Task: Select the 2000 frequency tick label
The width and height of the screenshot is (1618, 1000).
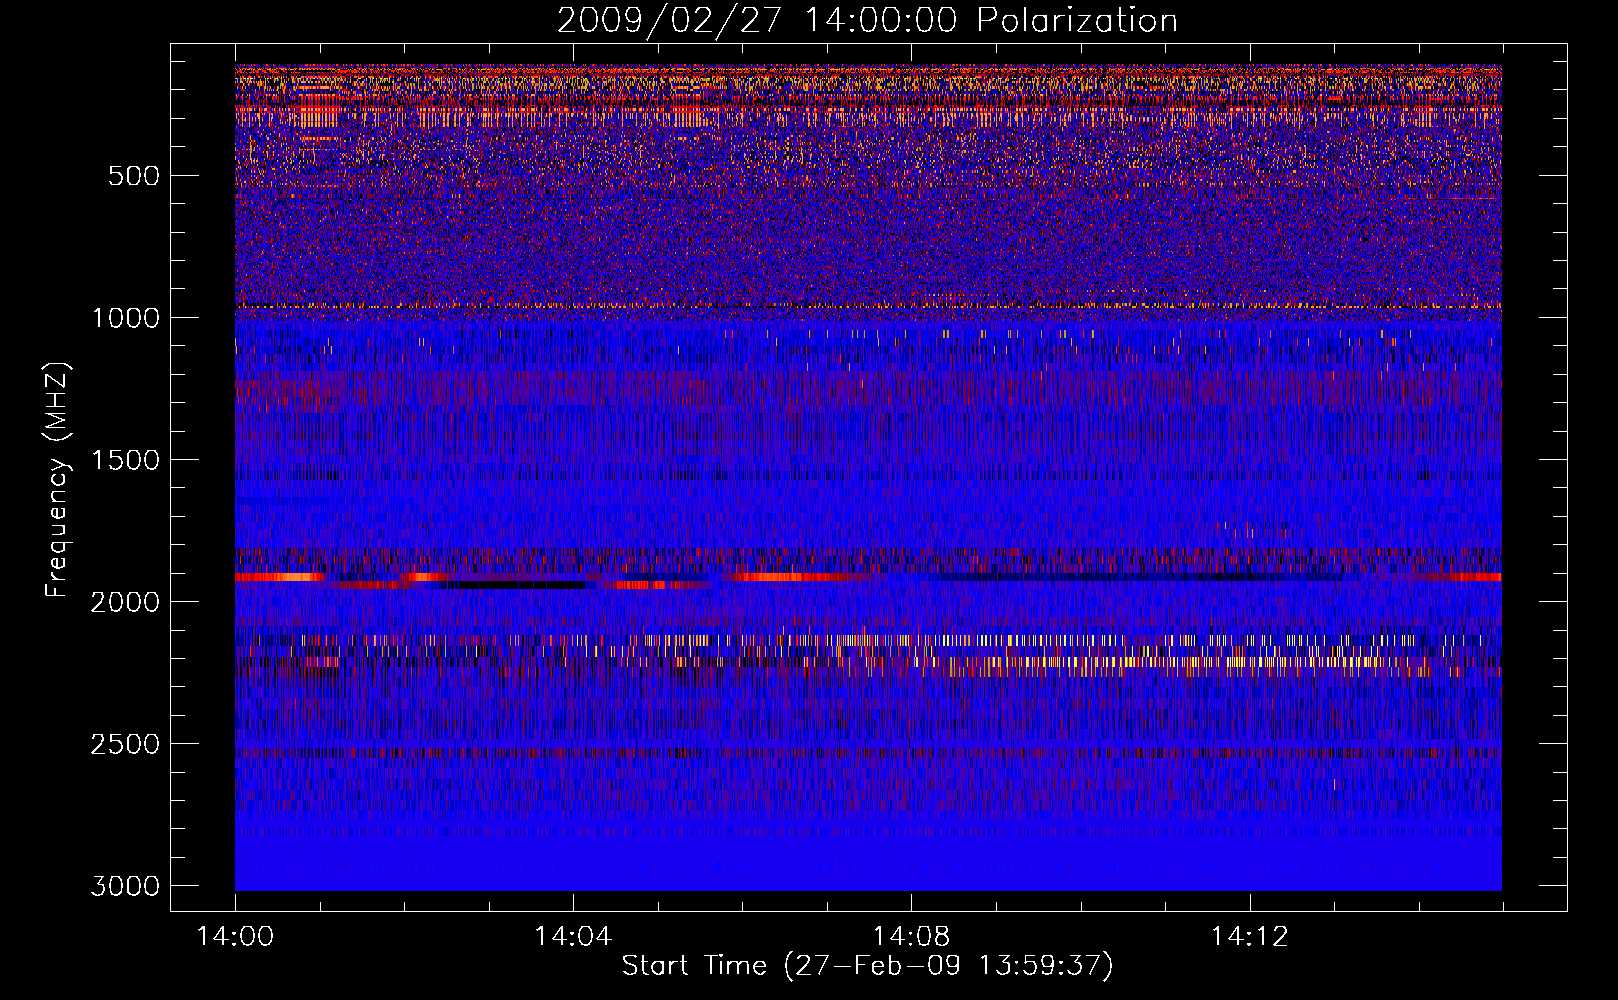Action: coord(125,602)
